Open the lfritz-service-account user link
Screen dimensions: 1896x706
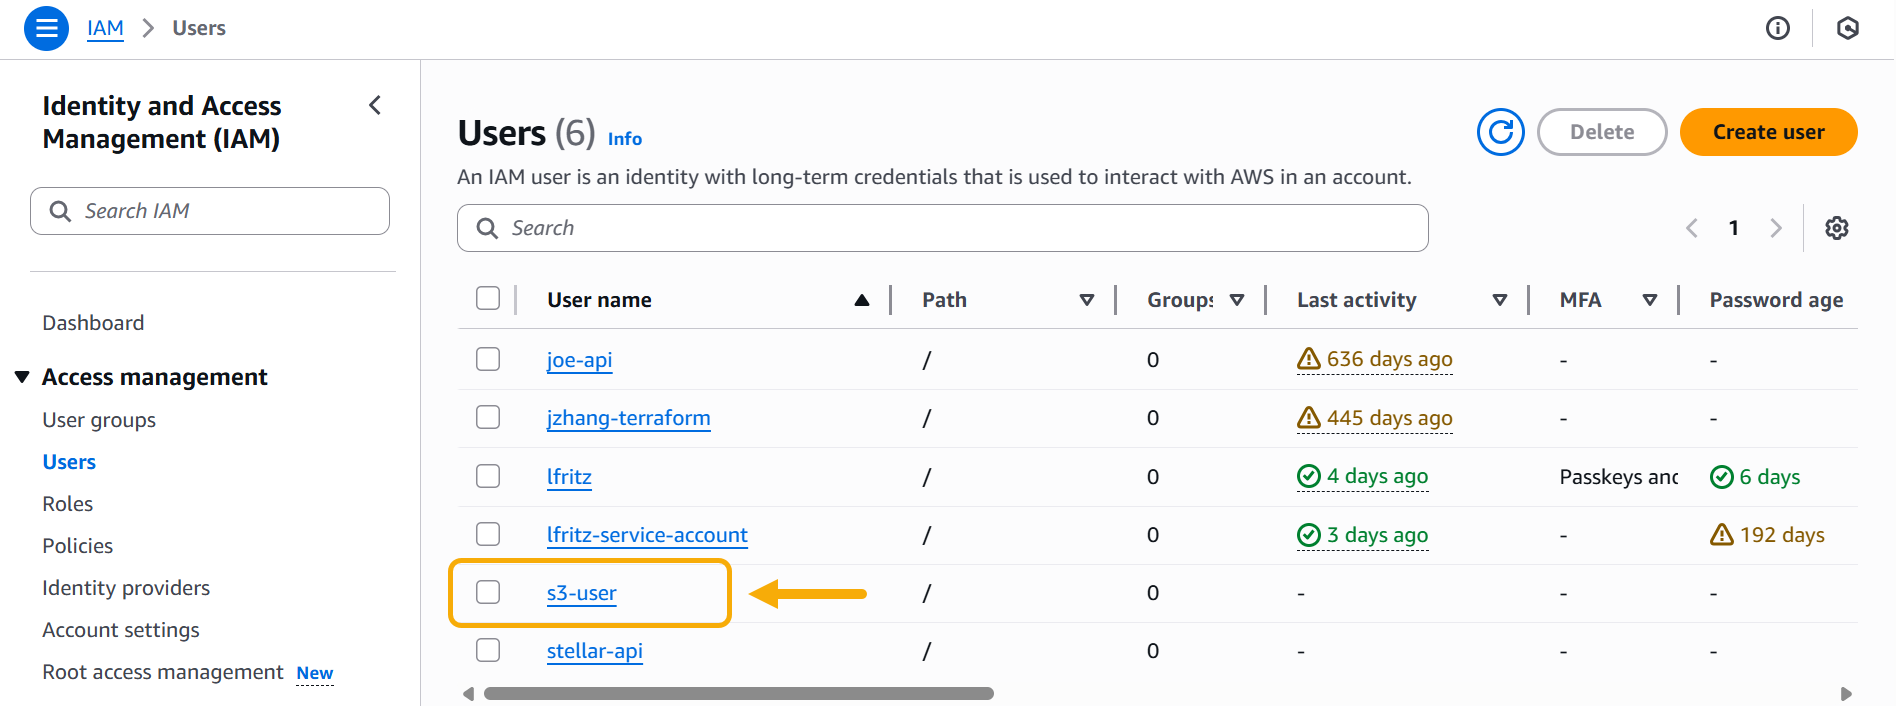pyautogui.click(x=647, y=535)
